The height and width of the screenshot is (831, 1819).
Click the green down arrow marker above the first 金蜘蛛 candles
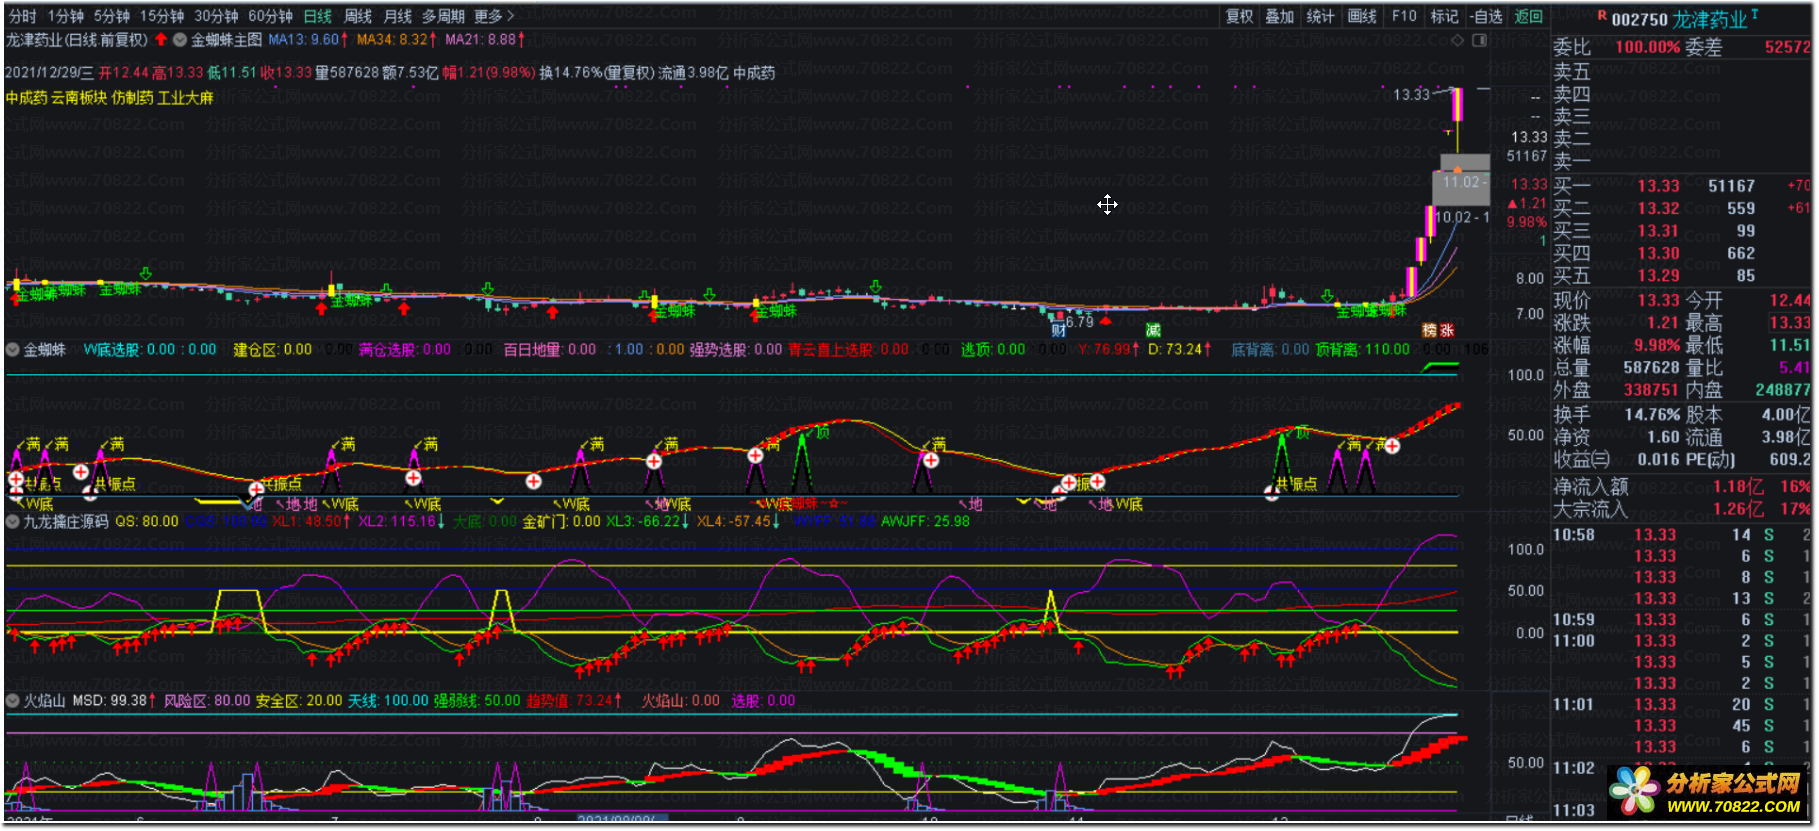[146, 273]
